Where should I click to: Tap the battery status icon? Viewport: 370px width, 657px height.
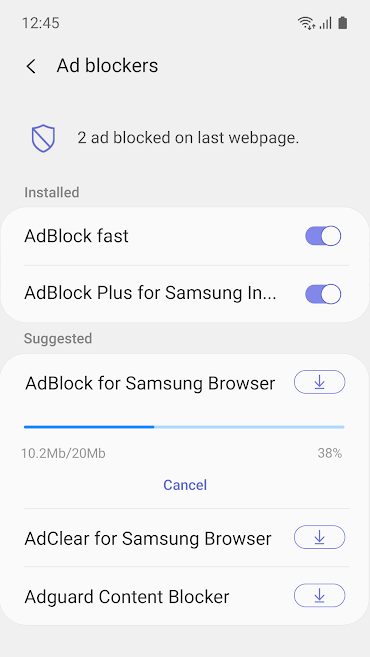[x=343, y=23]
